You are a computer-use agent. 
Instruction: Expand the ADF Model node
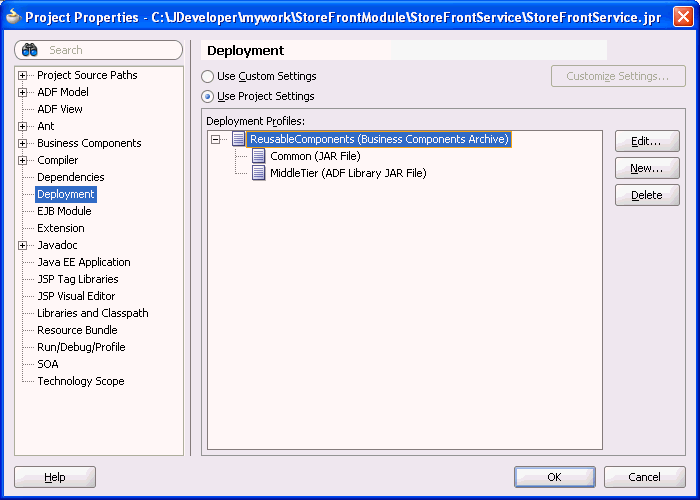pos(22,92)
